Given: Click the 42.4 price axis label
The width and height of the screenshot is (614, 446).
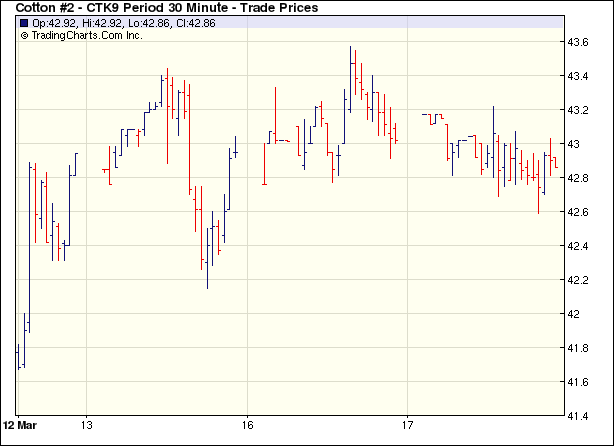Looking at the screenshot, I should (x=580, y=246).
